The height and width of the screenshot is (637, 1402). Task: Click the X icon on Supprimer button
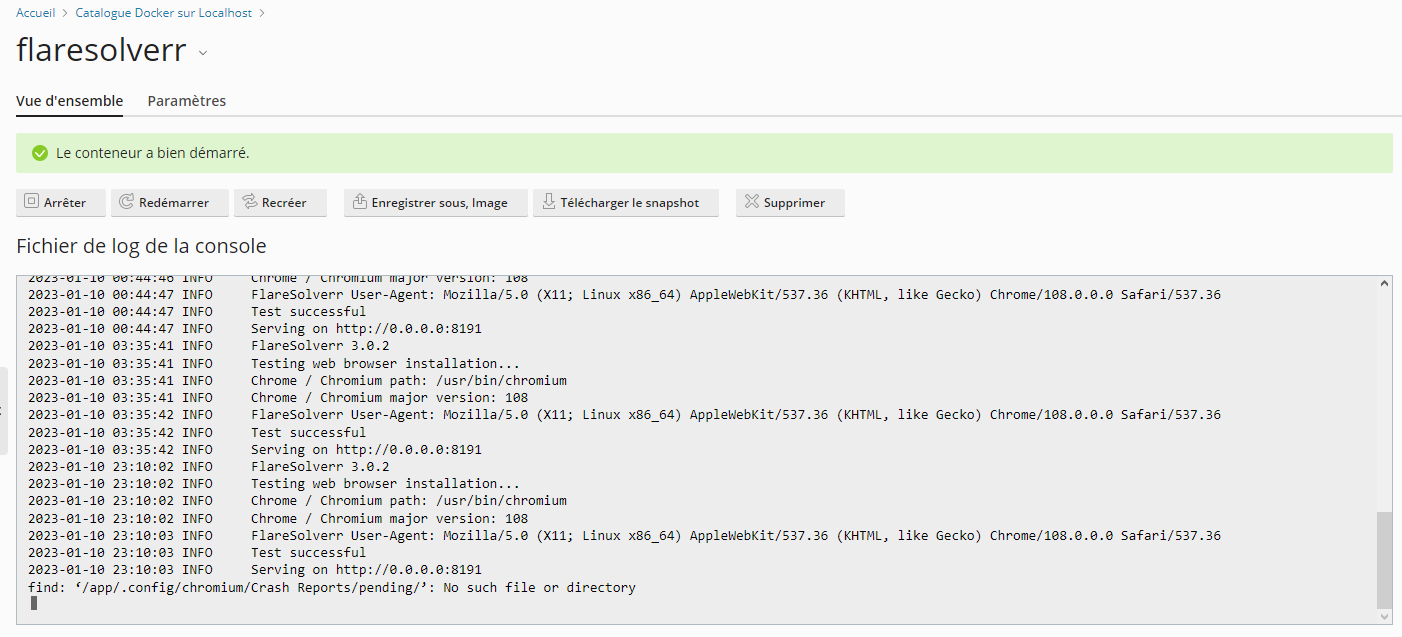752,202
